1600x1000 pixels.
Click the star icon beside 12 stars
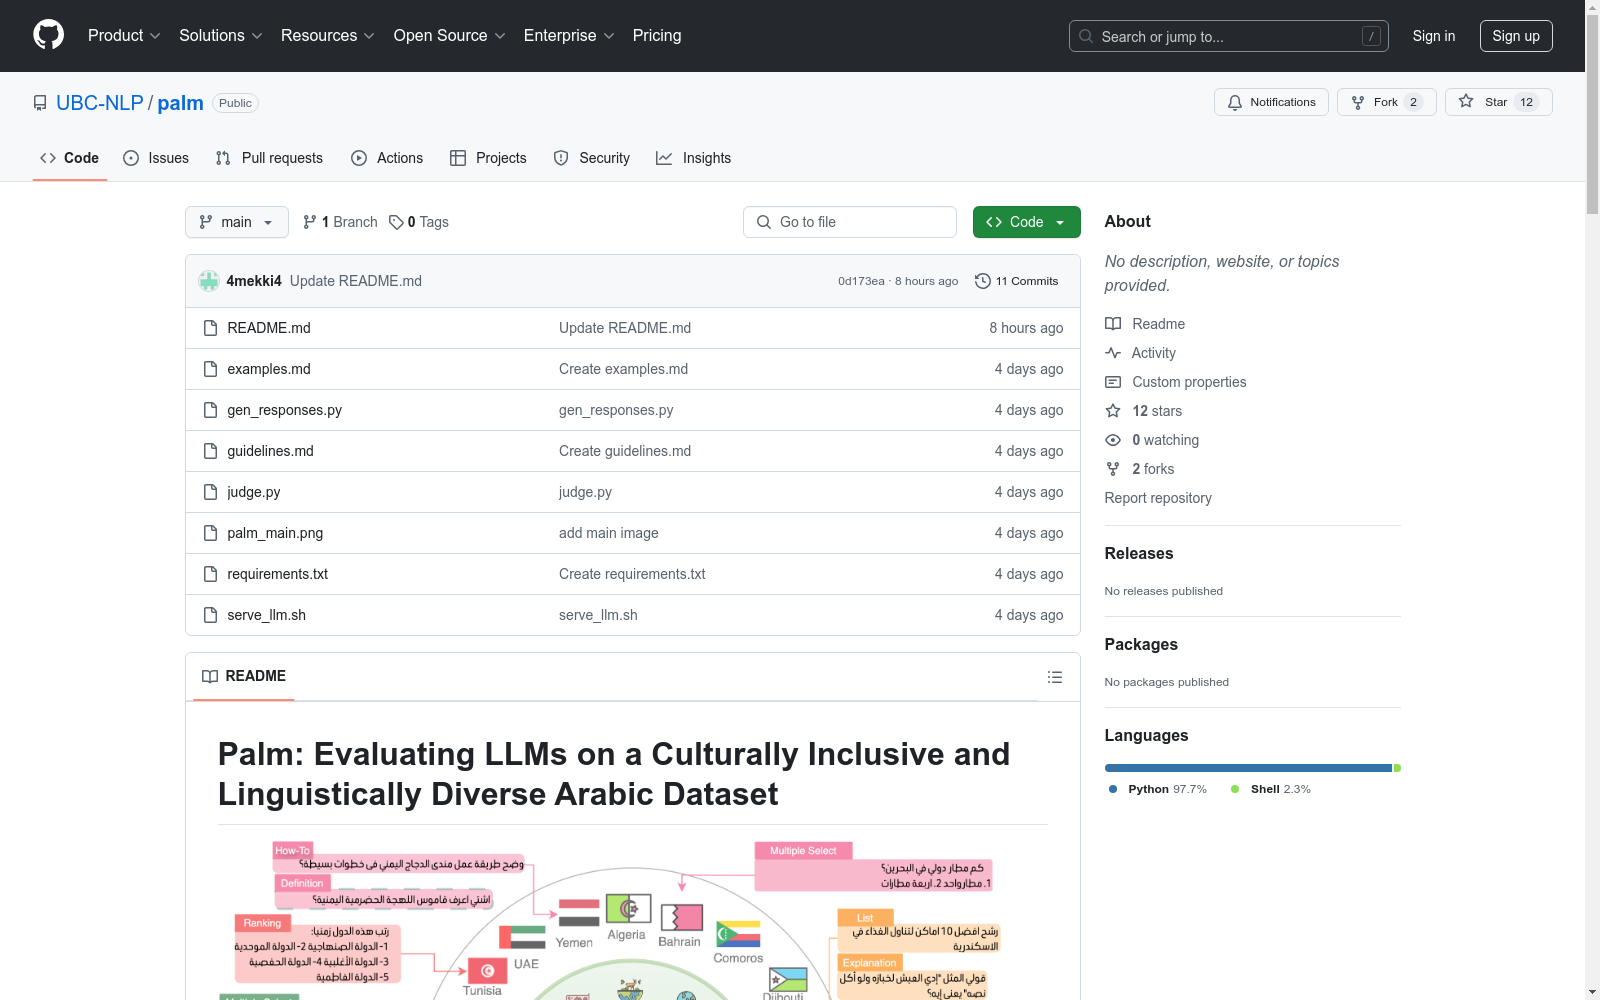(1113, 411)
